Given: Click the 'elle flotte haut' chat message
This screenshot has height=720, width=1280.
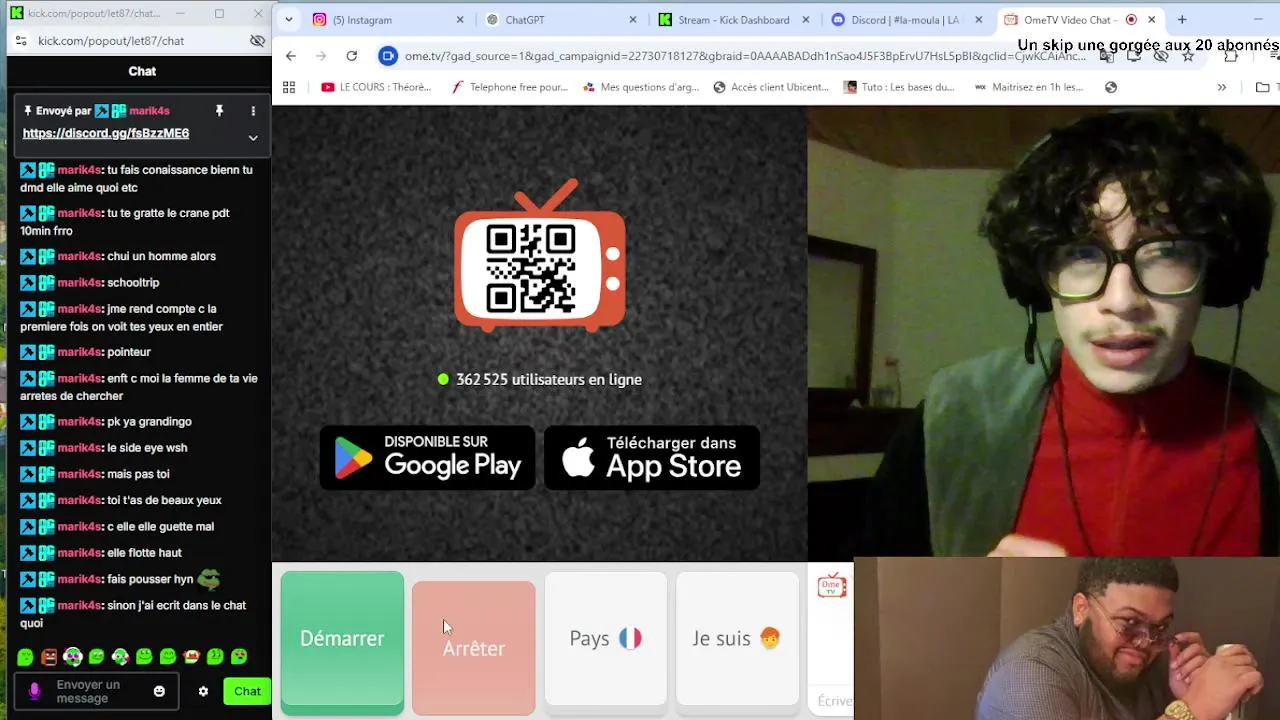Looking at the screenshot, I should (x=101, y=553).
